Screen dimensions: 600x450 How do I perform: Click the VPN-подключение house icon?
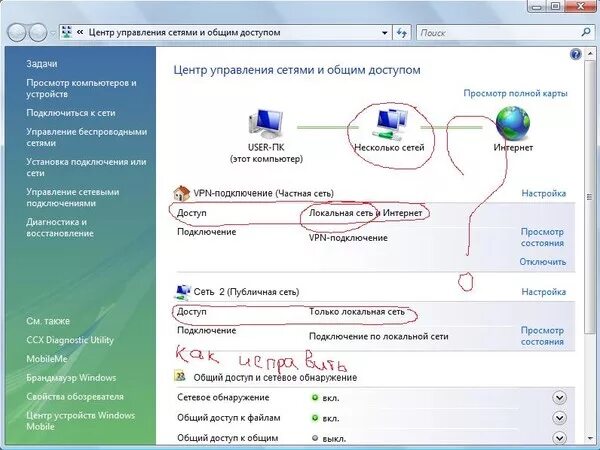coord(182,193)
